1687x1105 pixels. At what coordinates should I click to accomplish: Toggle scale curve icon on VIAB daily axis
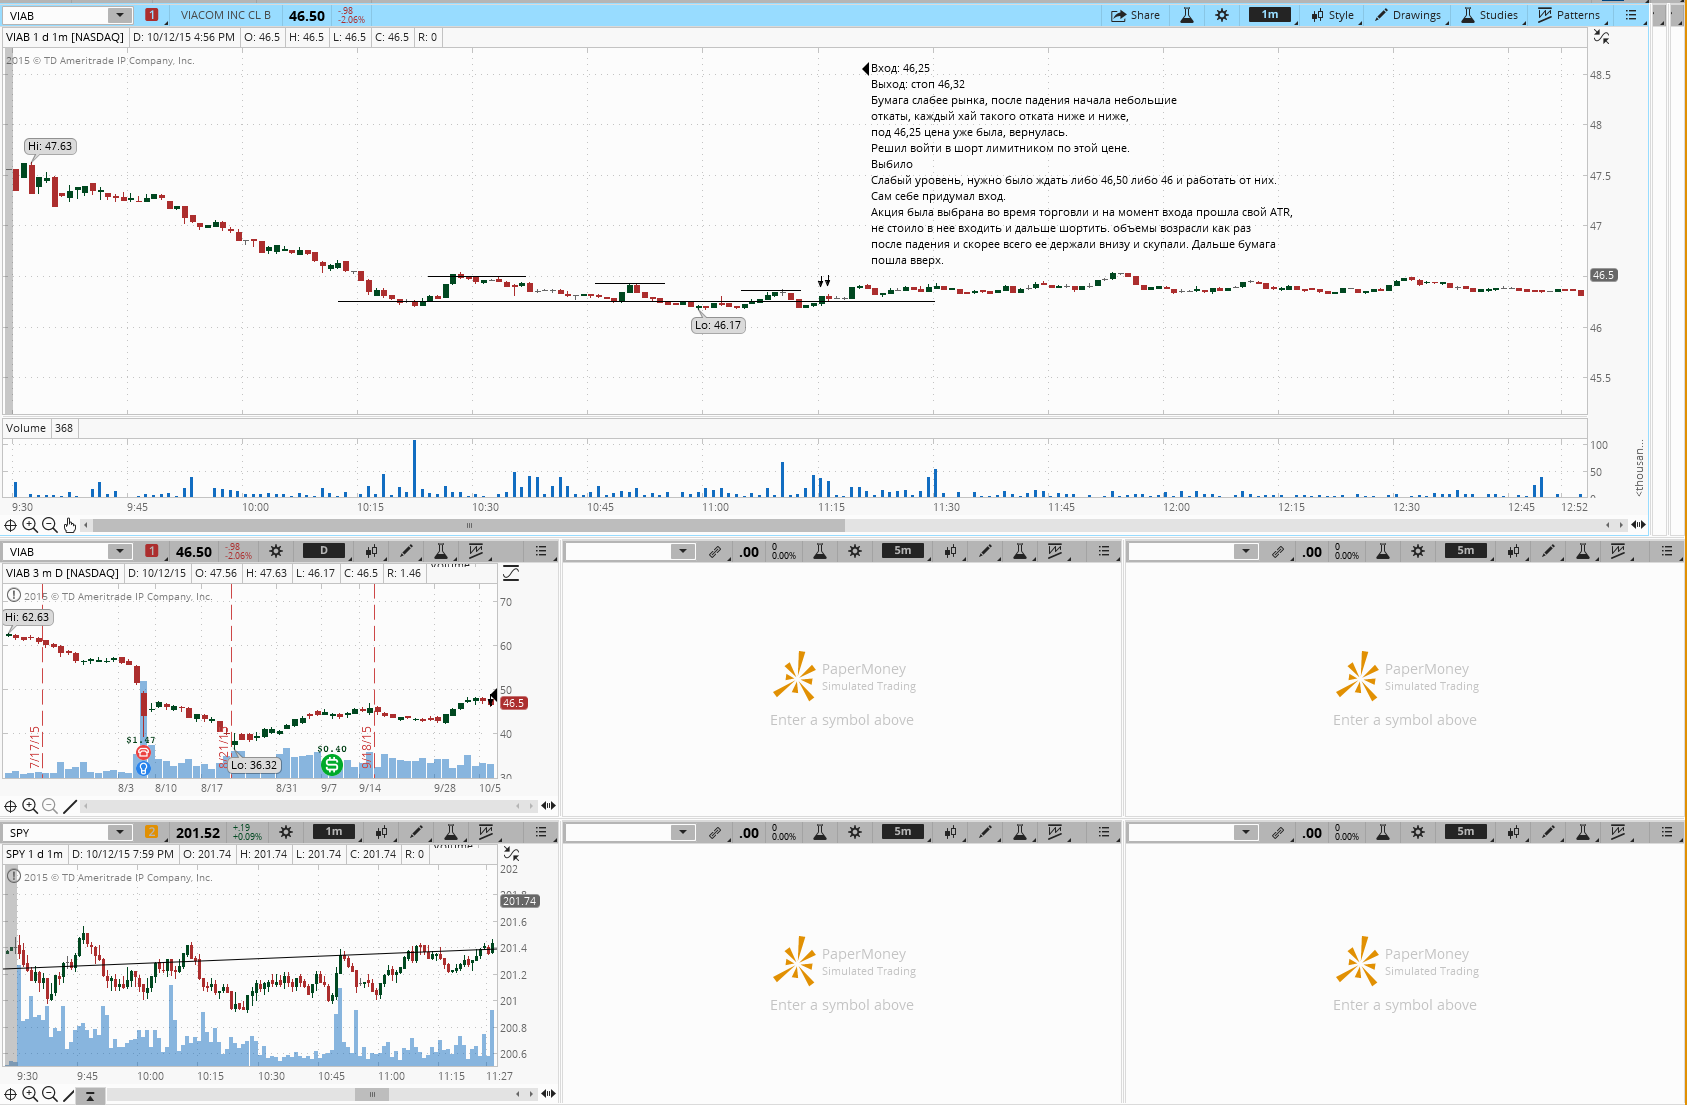511,573
